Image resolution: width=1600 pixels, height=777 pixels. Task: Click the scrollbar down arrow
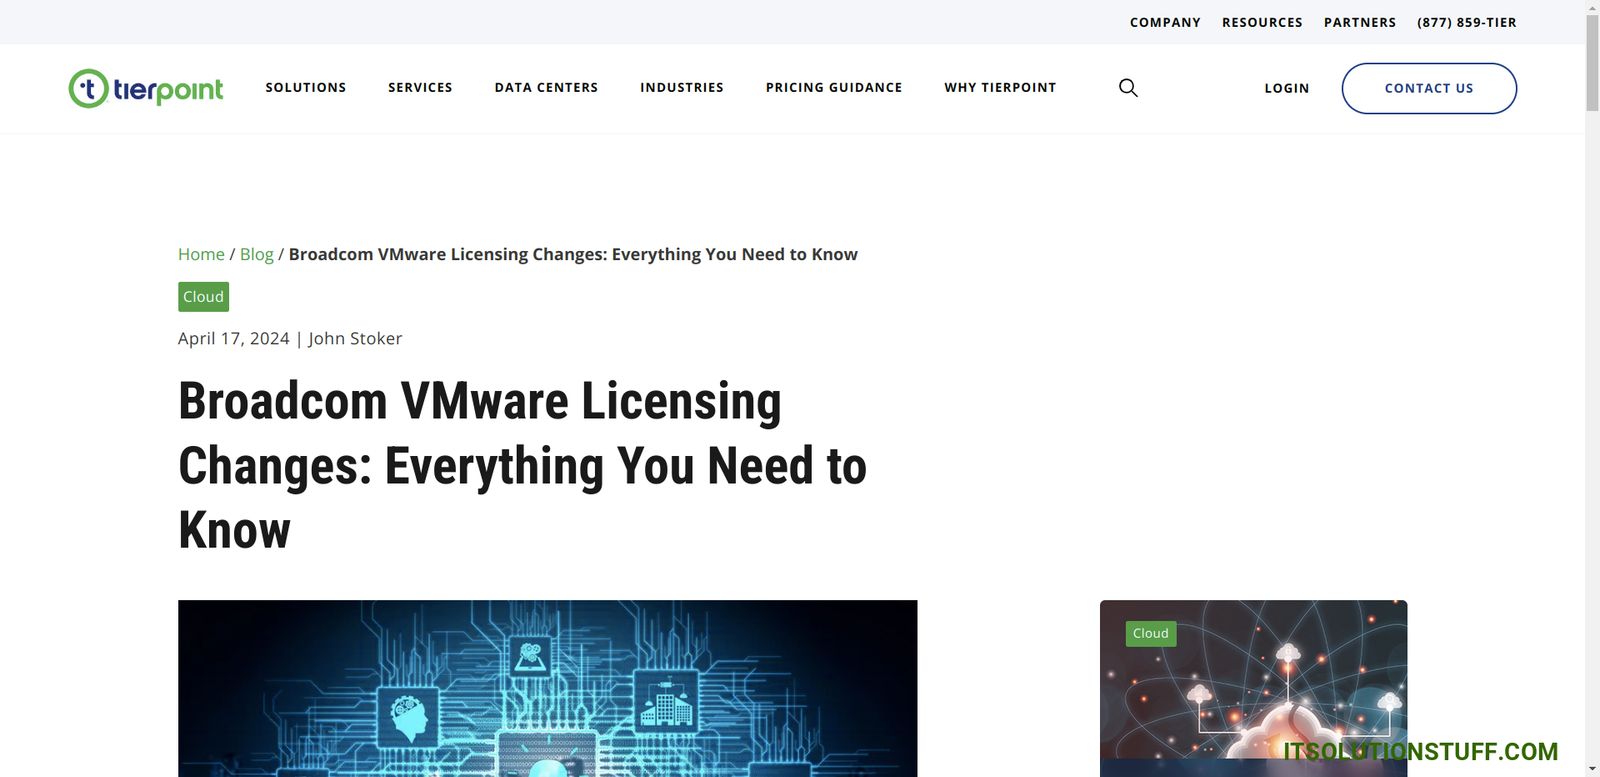click(1592, 769)
